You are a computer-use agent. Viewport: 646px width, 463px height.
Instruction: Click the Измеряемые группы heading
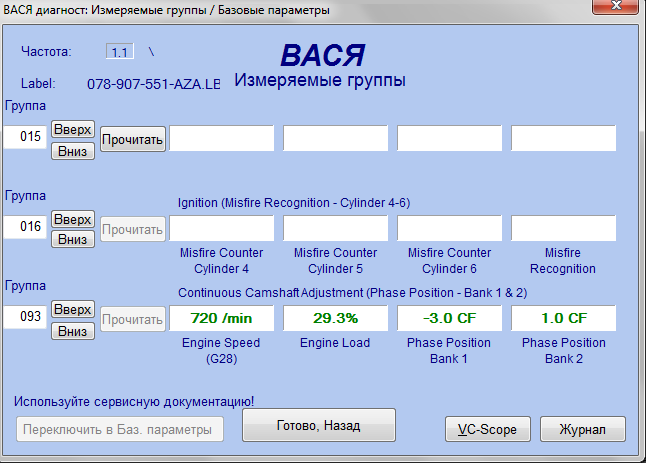[320, 80]
